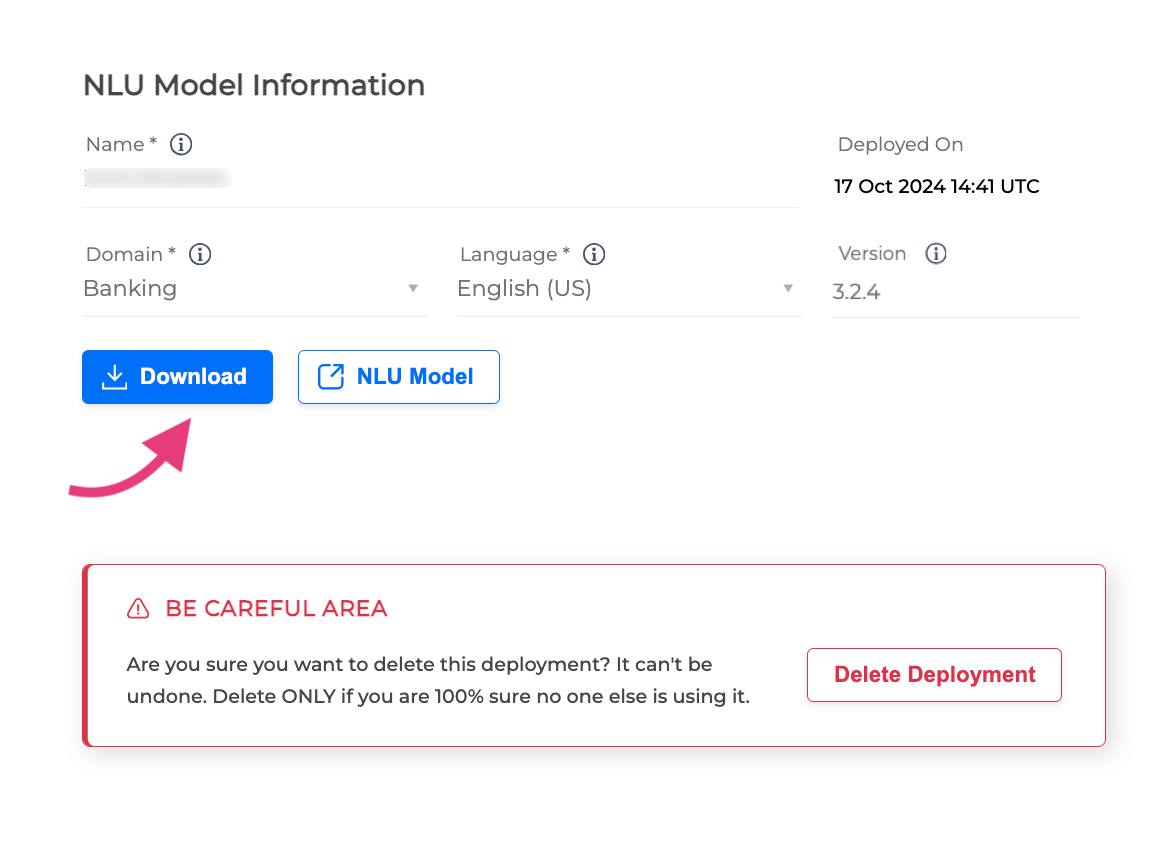
Task: Click the Language info icon
Action: 594,254
